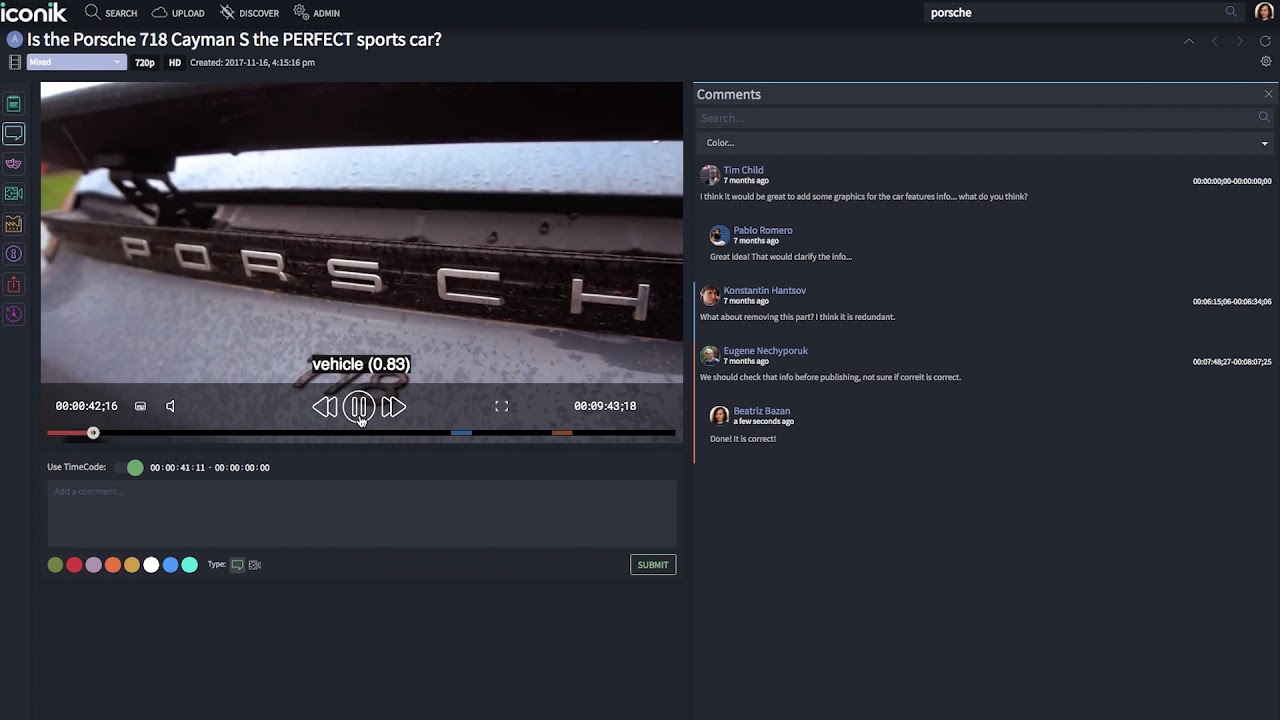Screen dimensions: 1280x720
Task: Jump to timecode 00:07:48;27-00:08:07;25
Action: tap(1232, 362)
